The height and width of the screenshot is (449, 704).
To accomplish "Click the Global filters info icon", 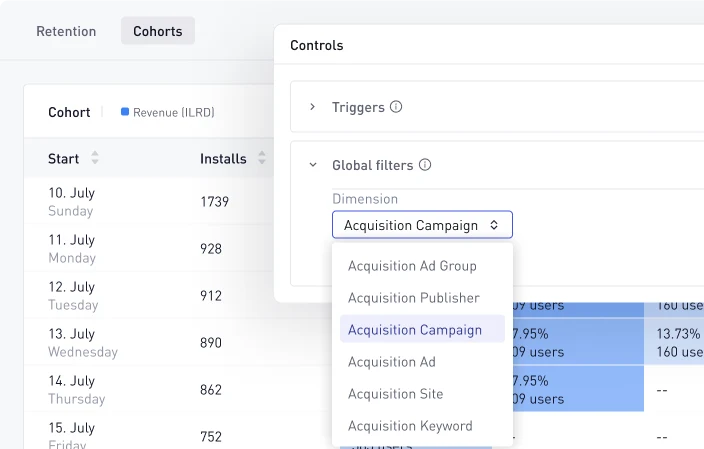I will pyautogui.click(x=424, y=165).
